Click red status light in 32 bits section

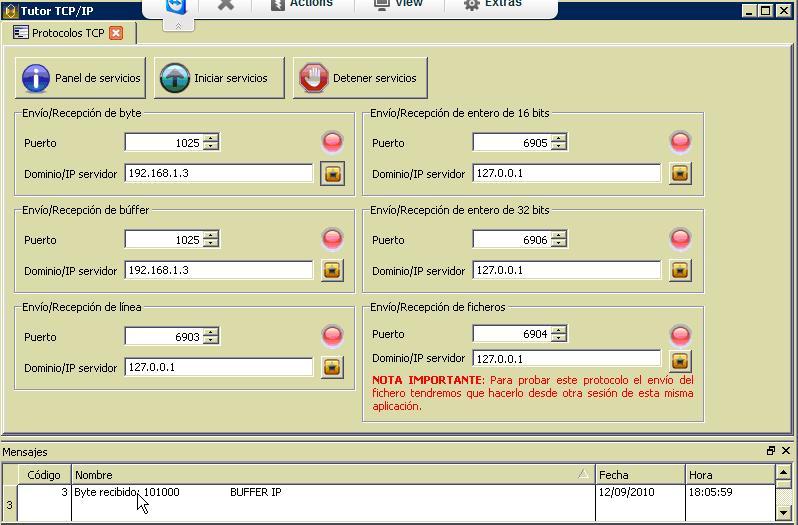680,239
